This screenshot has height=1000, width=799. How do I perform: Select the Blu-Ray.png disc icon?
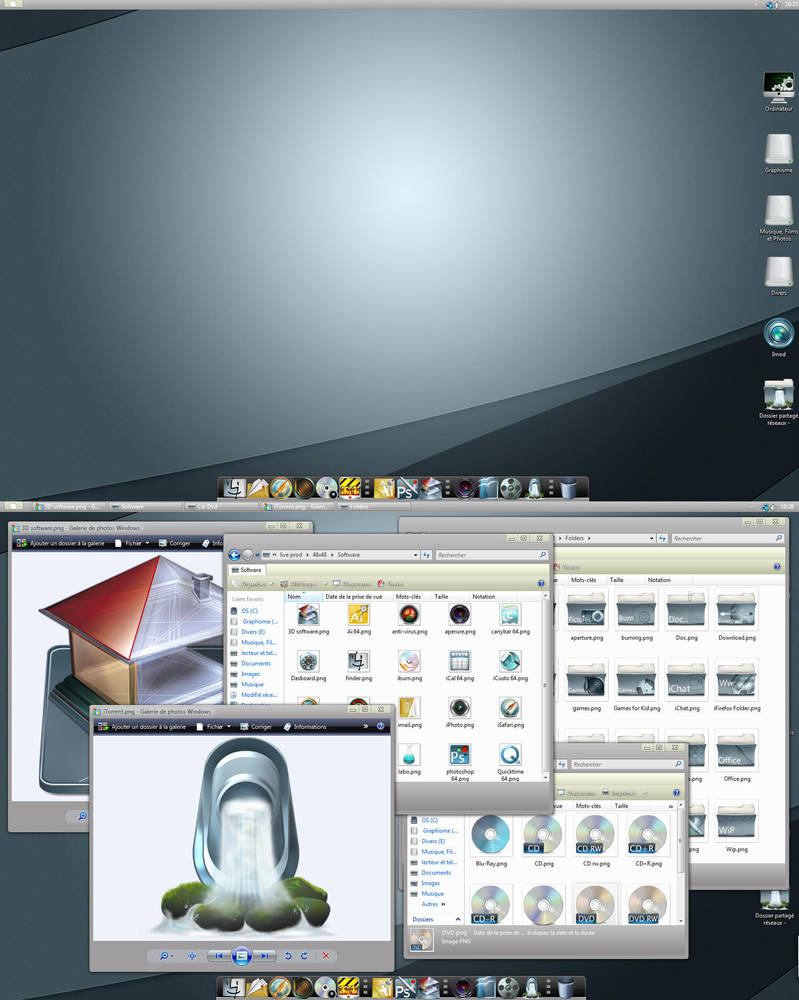coord(490,835)
